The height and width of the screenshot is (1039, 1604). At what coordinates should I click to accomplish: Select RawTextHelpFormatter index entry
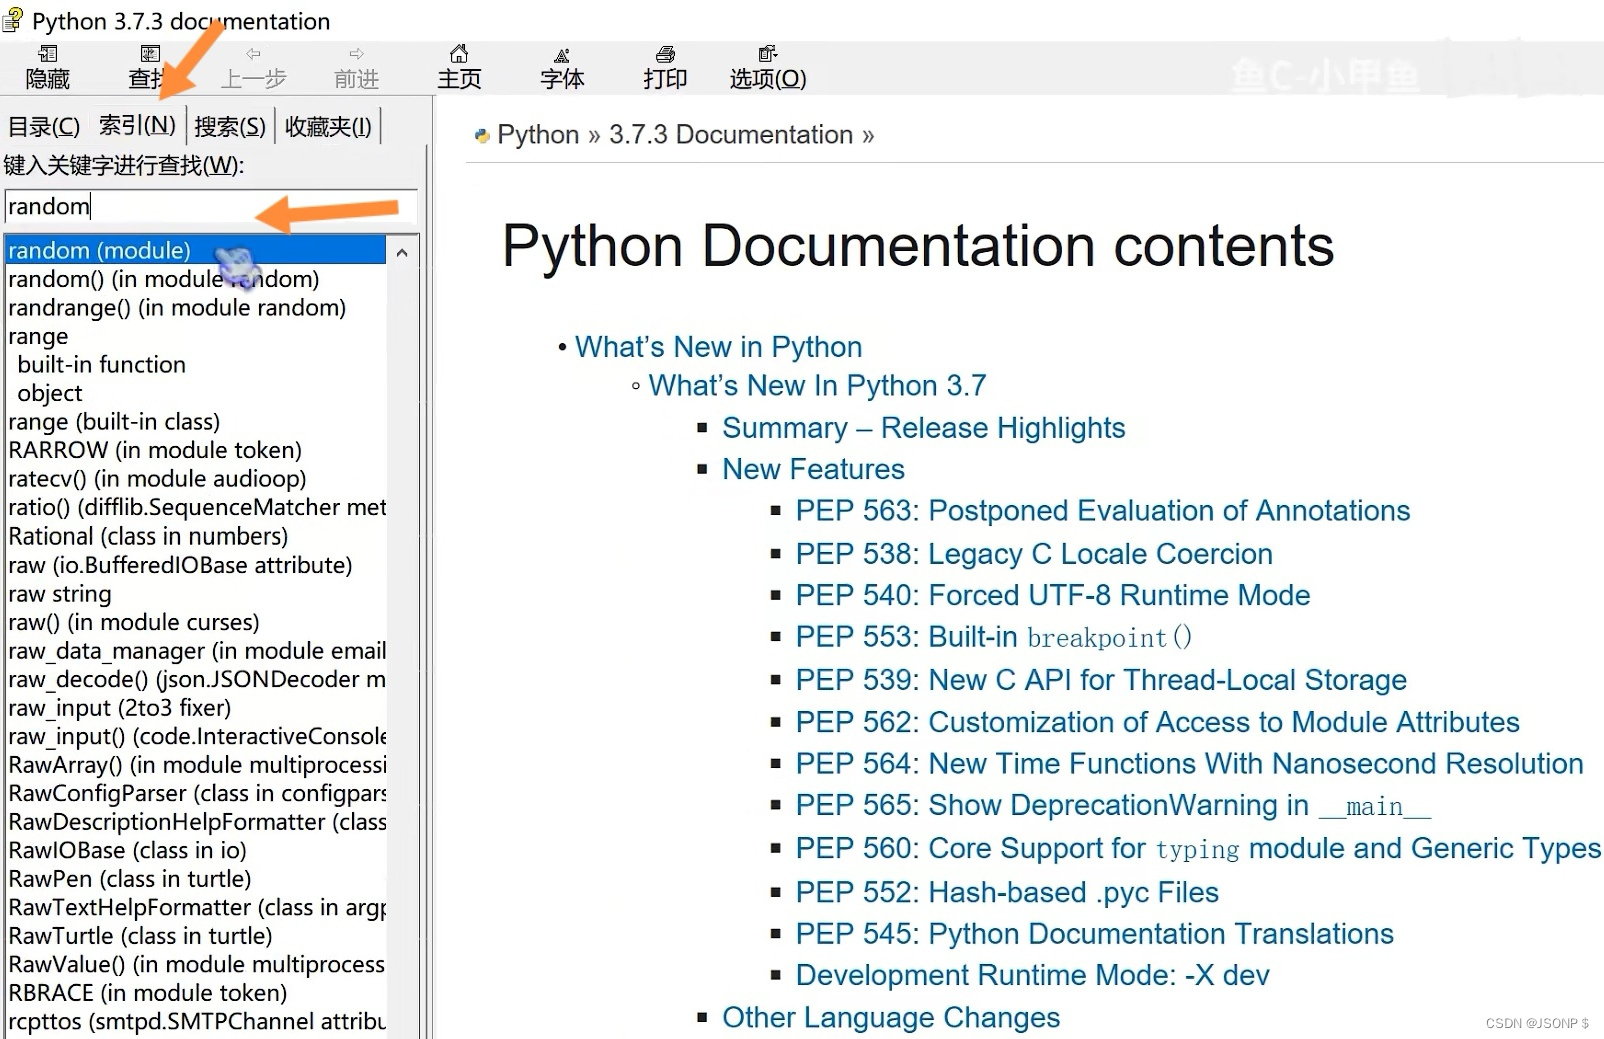click(197, 907)
